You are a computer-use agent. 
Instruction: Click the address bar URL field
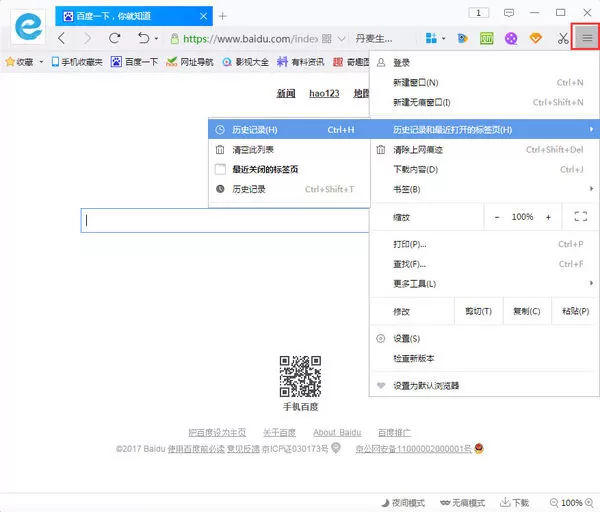click(x=251, y=39)
